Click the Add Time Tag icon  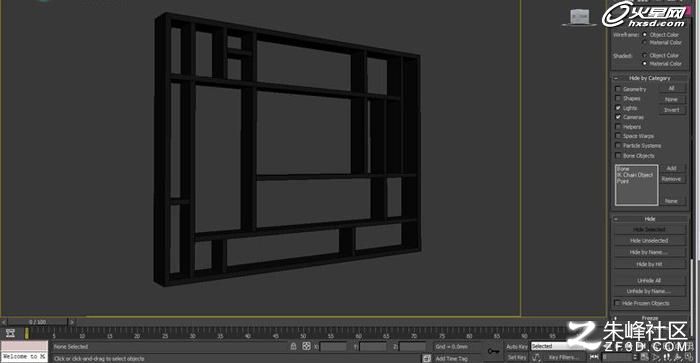point(427,358)
